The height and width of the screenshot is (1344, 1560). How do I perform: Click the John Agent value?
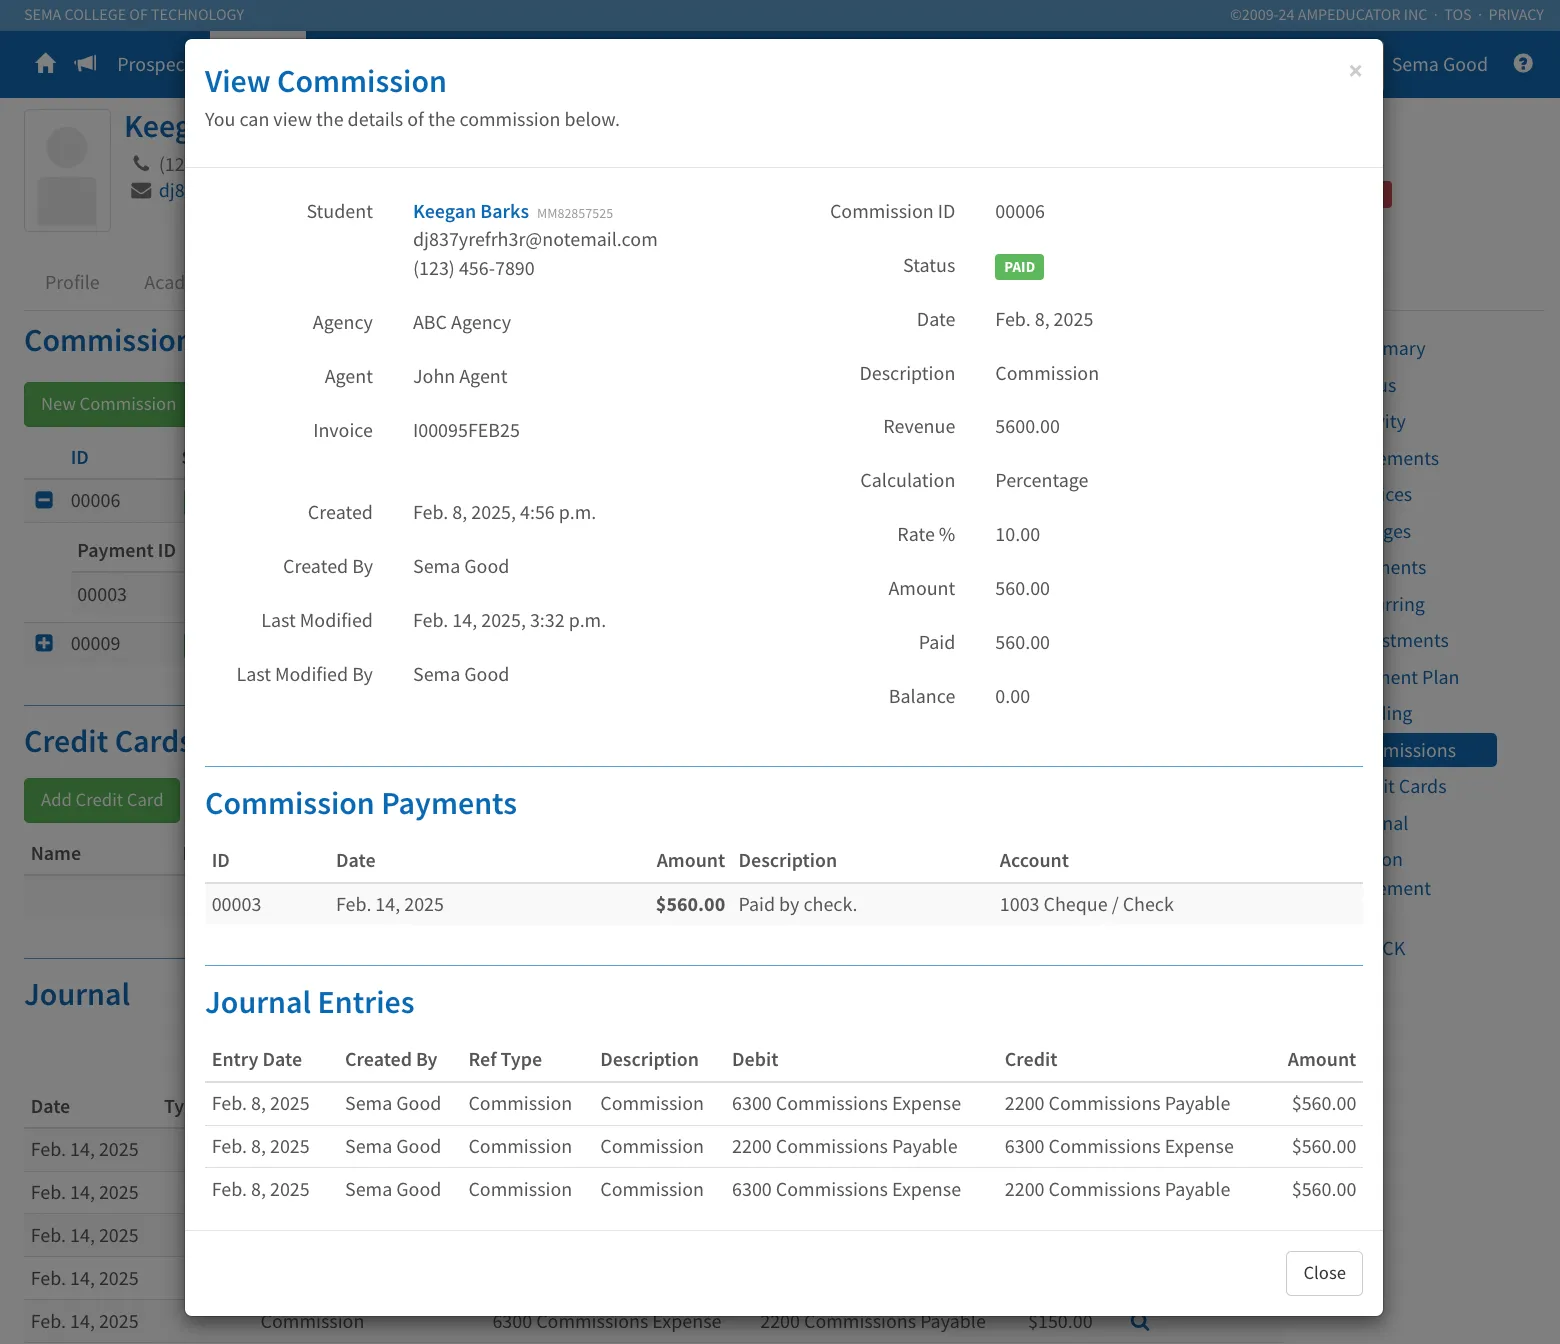pos(460,377)
